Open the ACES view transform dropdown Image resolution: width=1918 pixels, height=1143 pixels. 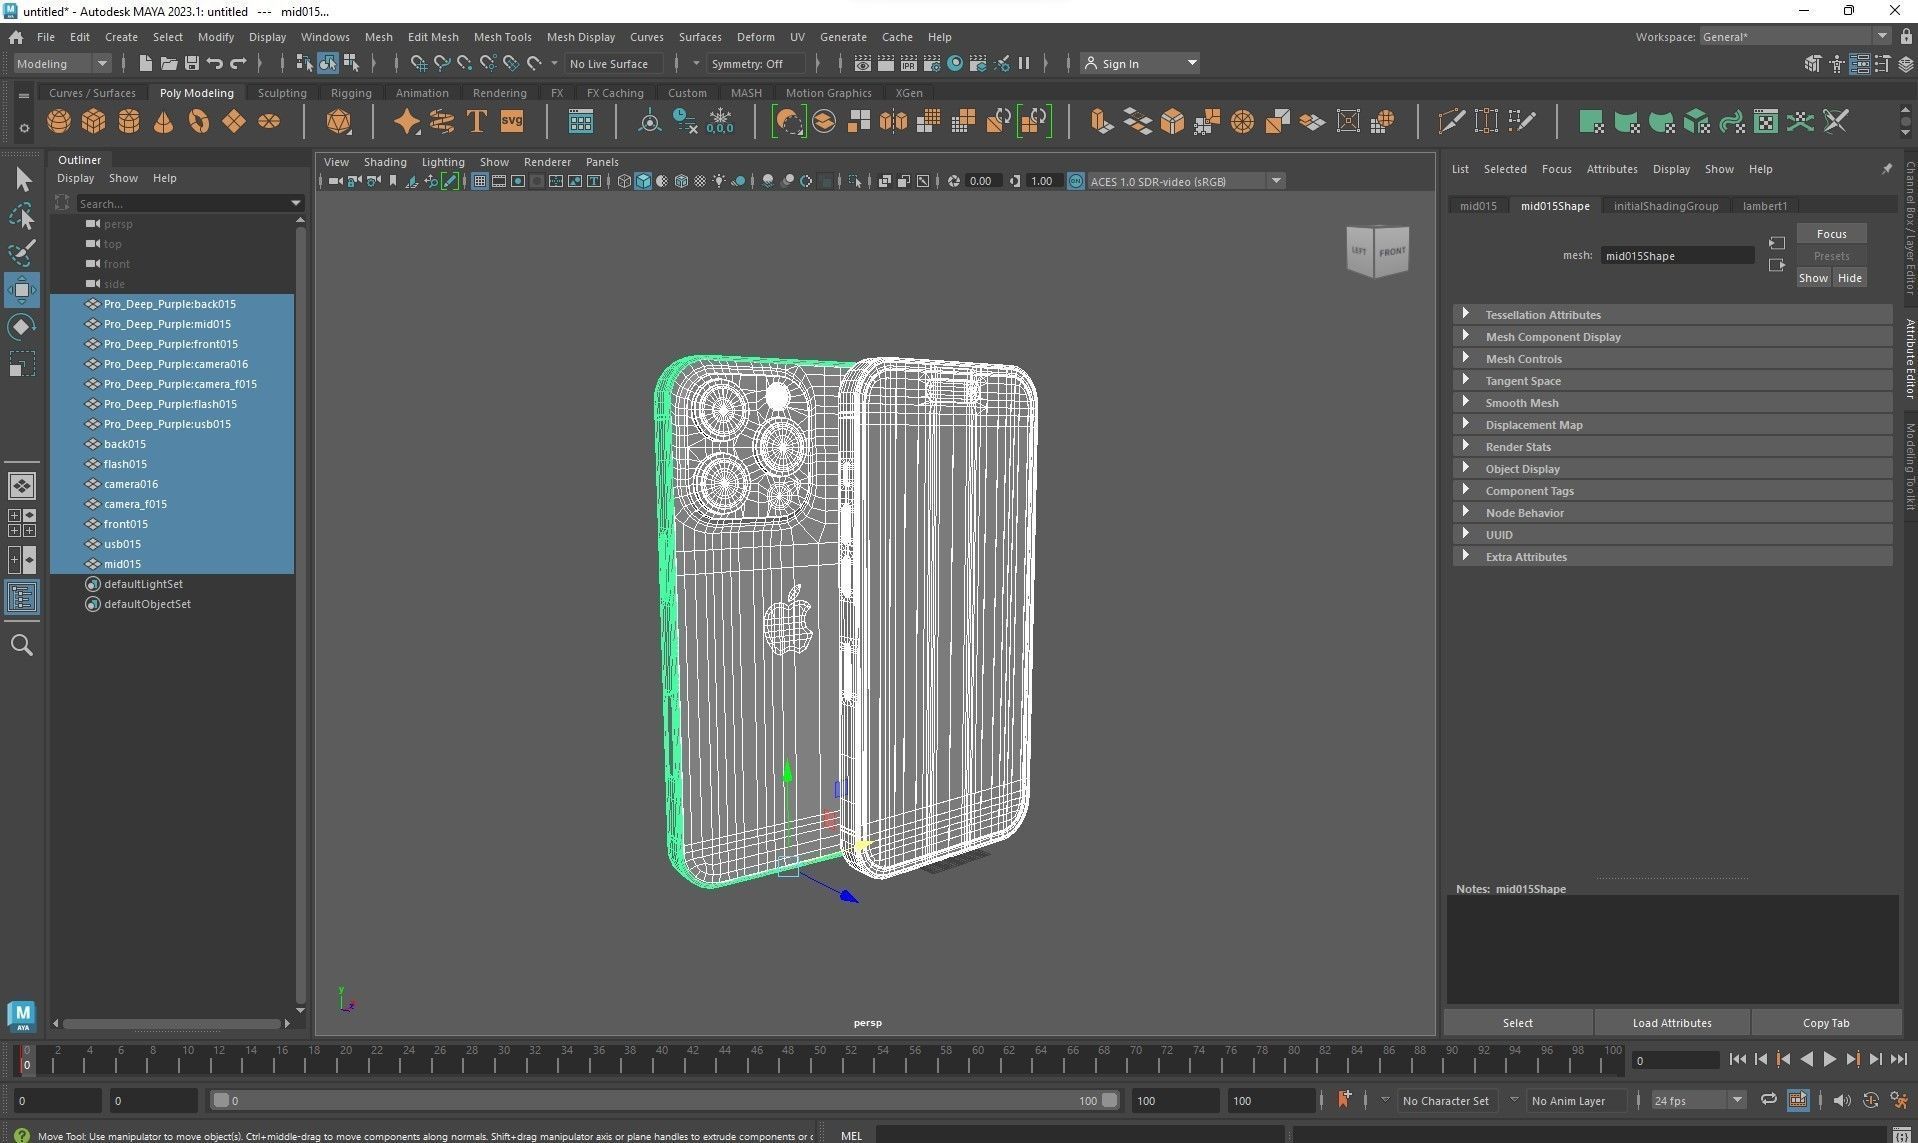click(x=1186, y=181)
